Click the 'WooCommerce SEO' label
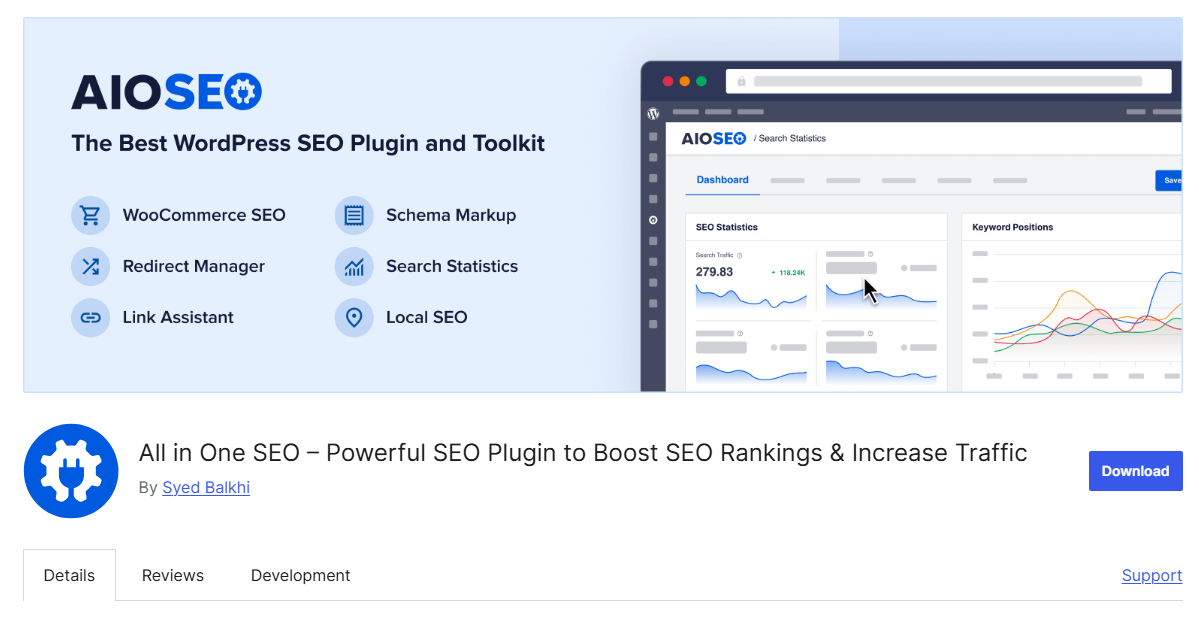 tap(204, 216)
